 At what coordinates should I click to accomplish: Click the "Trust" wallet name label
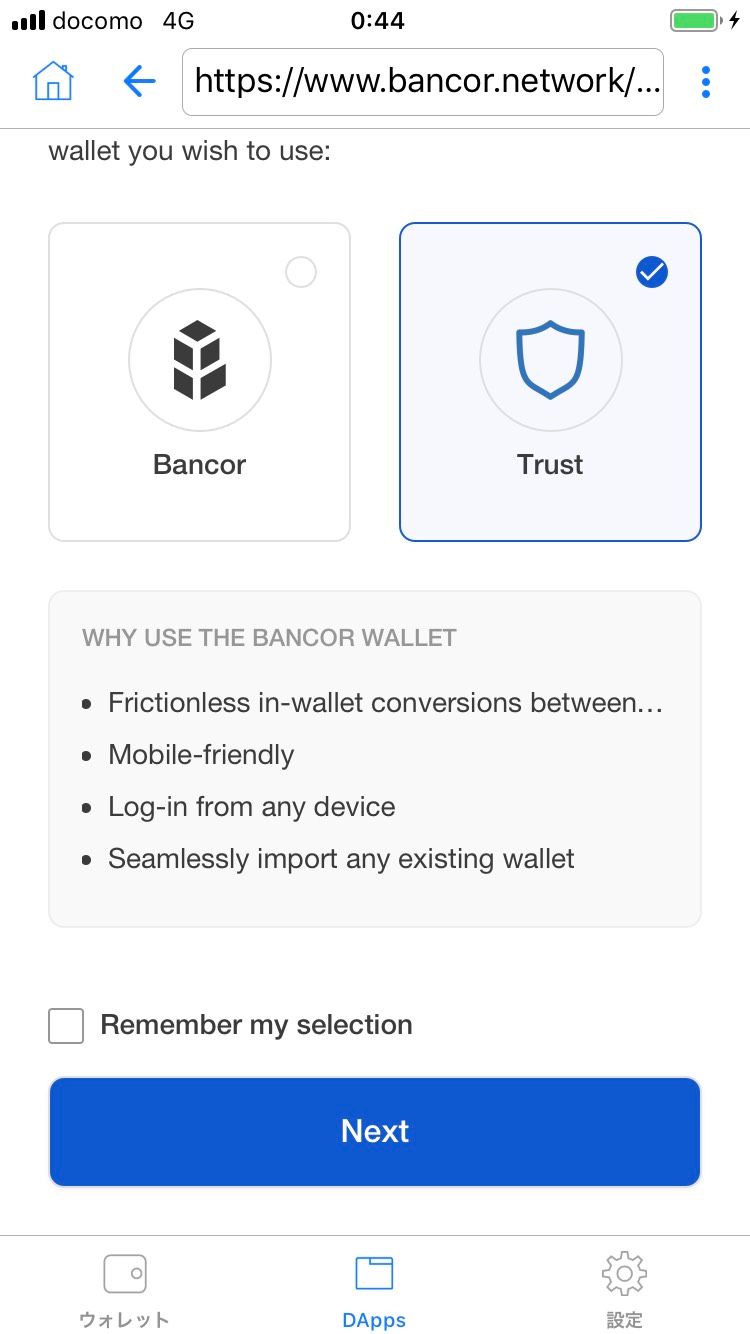click(550, 464)
